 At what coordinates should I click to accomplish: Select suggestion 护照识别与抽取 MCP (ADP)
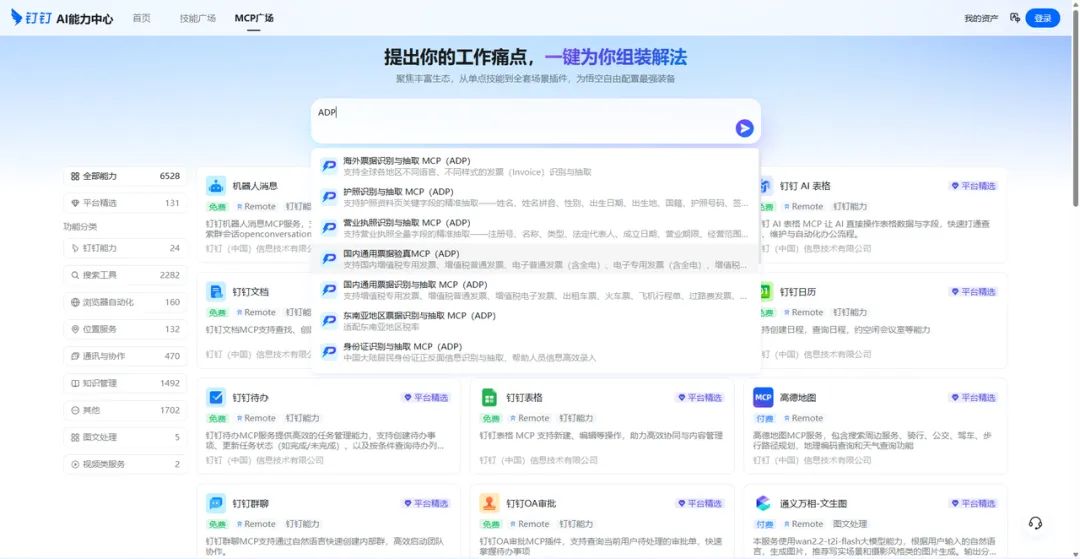point(535,197)
